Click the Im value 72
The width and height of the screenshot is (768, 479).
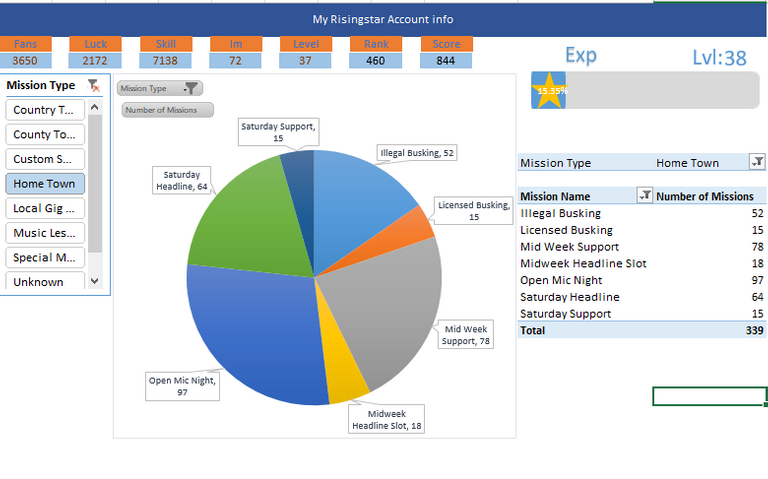click(236, 61)
